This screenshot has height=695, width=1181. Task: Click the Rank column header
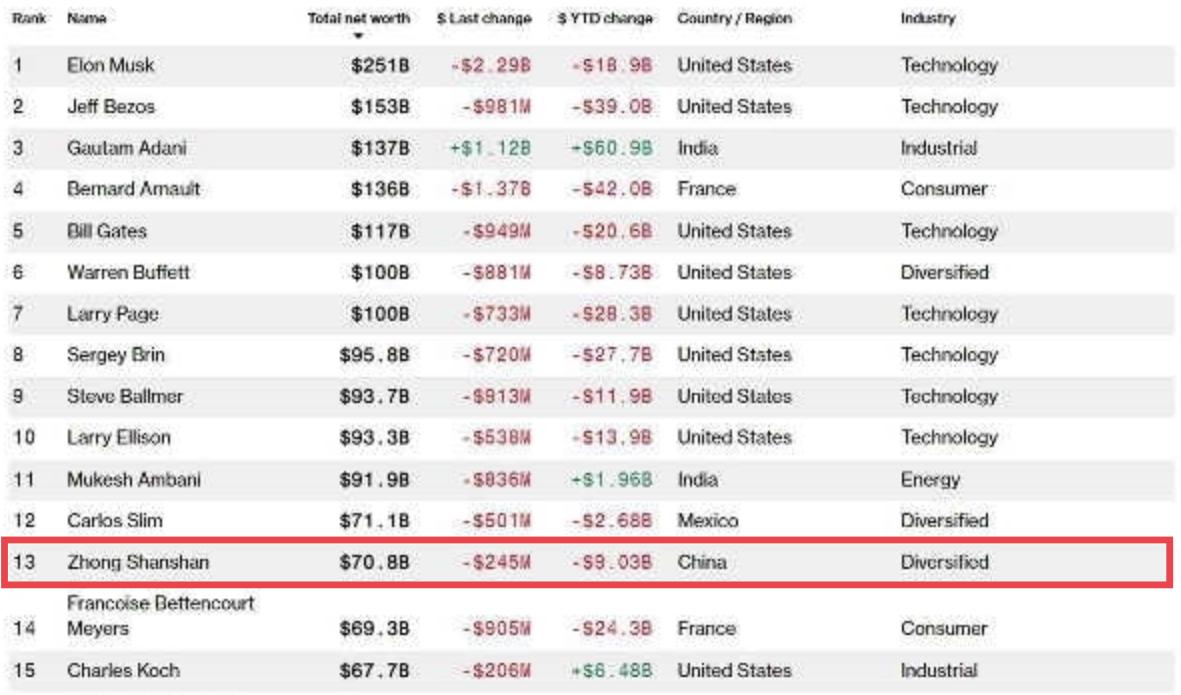click(29, 18)
